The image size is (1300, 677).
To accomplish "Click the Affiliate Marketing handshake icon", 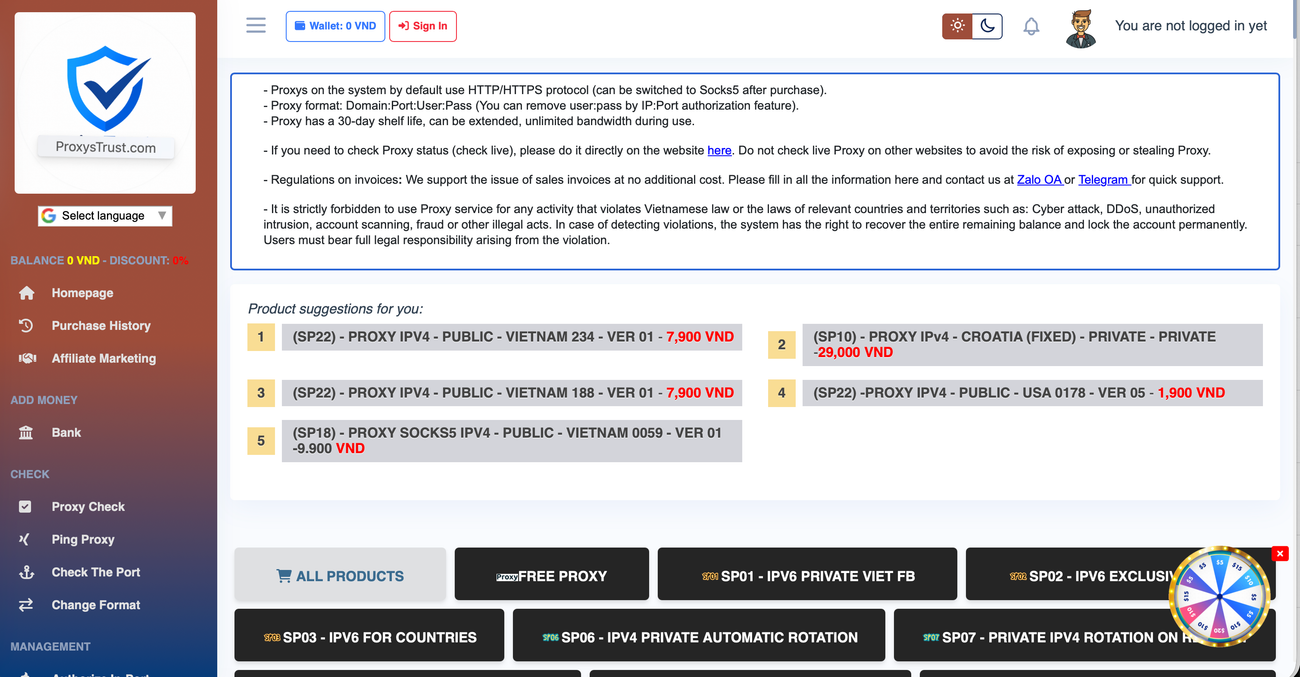I will 27,359.
